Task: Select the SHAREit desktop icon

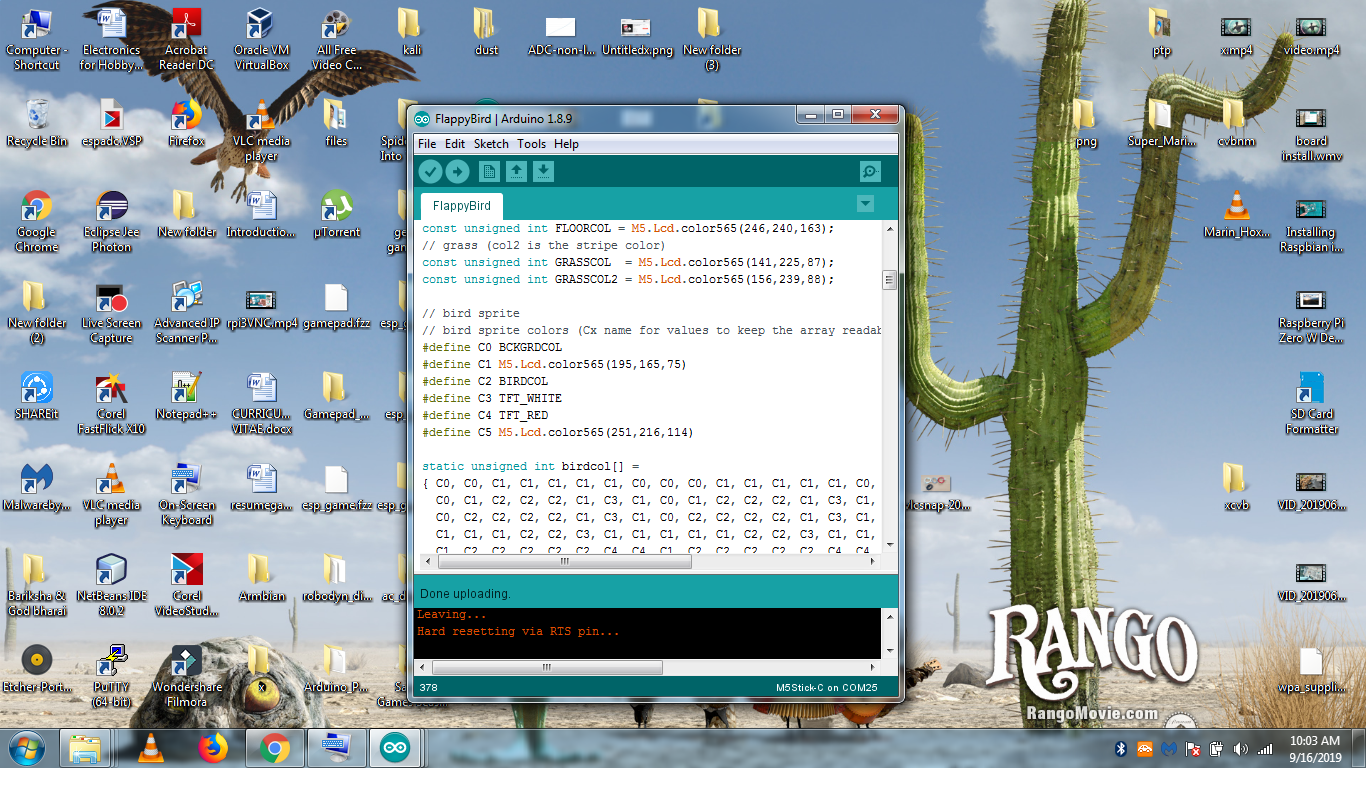Action: point(37,396)
